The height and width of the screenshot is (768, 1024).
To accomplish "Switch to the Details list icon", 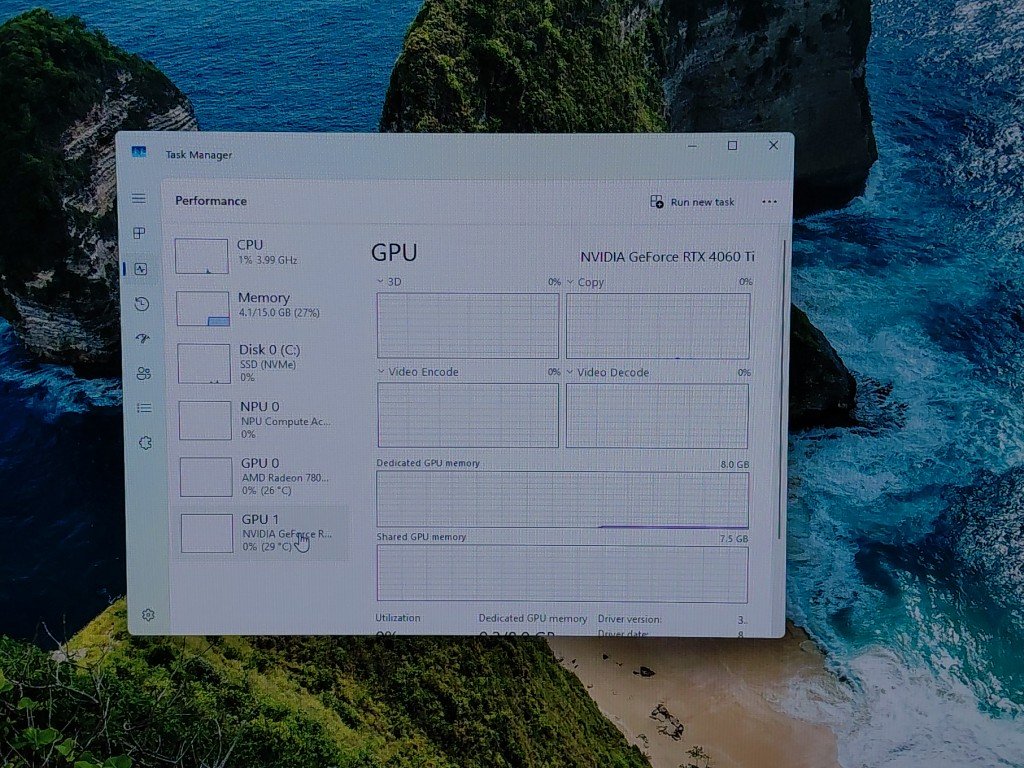I will [144, 408].
